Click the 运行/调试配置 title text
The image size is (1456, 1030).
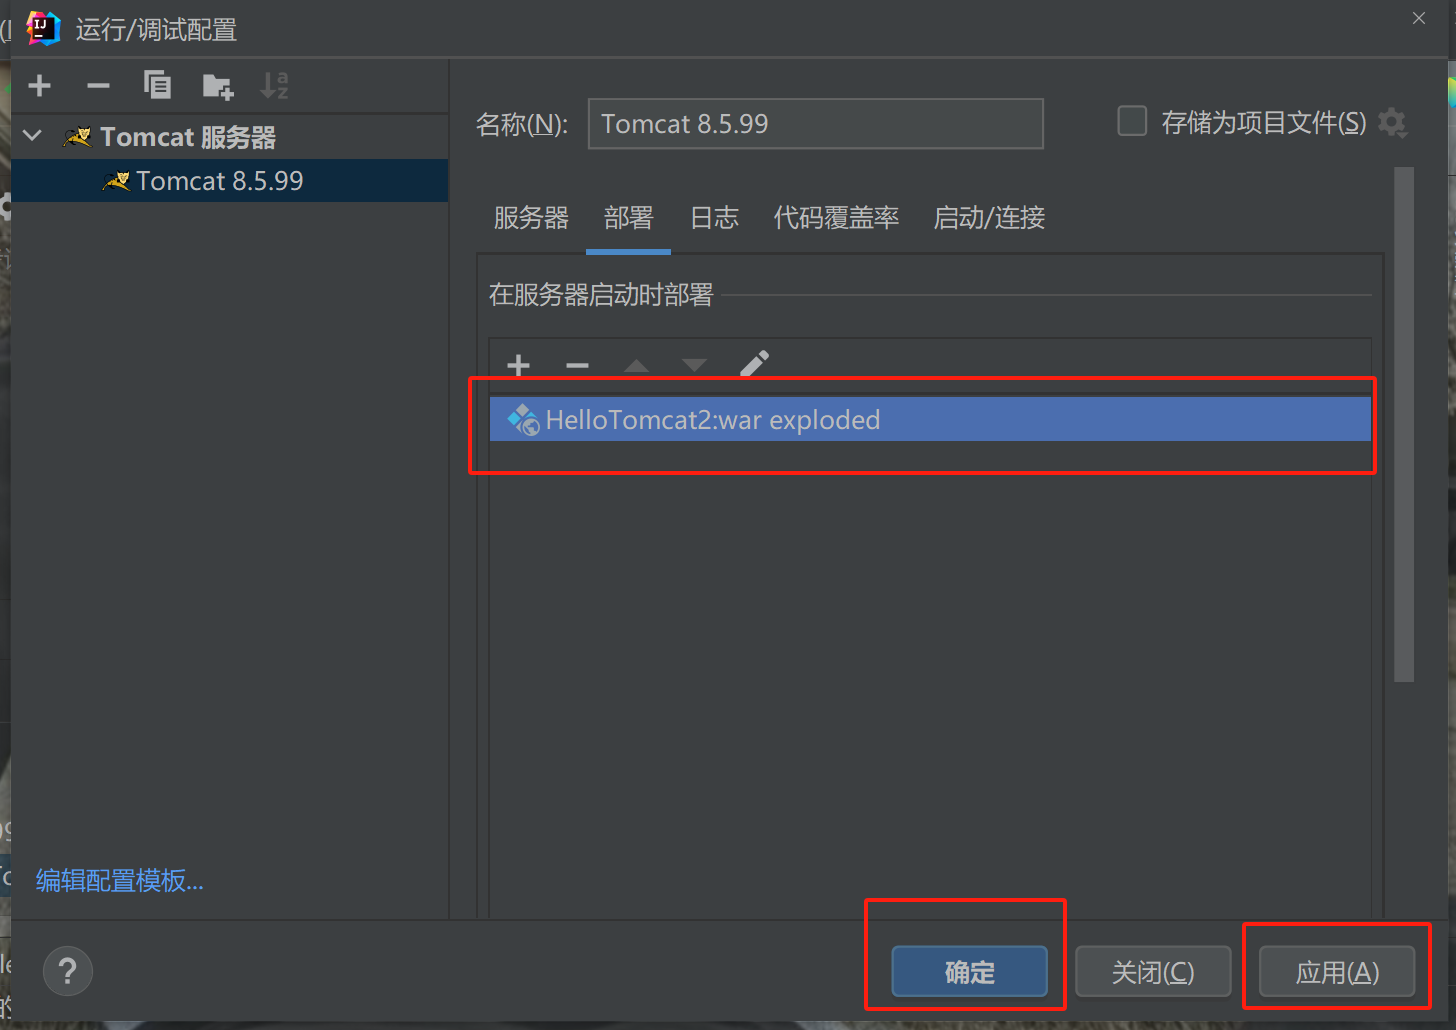[156, 30]
